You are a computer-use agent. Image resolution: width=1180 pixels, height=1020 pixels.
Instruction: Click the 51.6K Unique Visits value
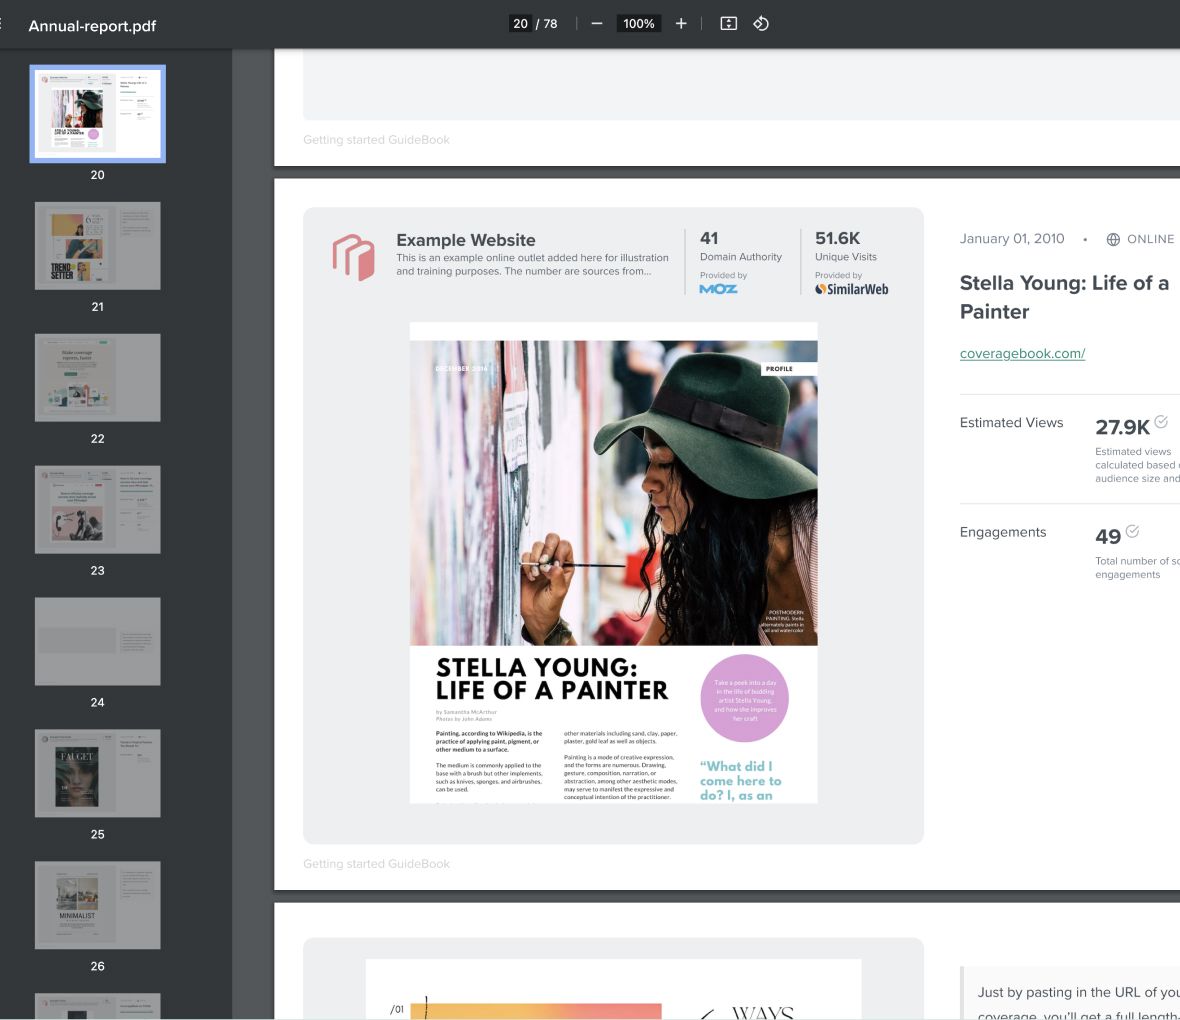tap(838, 238)
